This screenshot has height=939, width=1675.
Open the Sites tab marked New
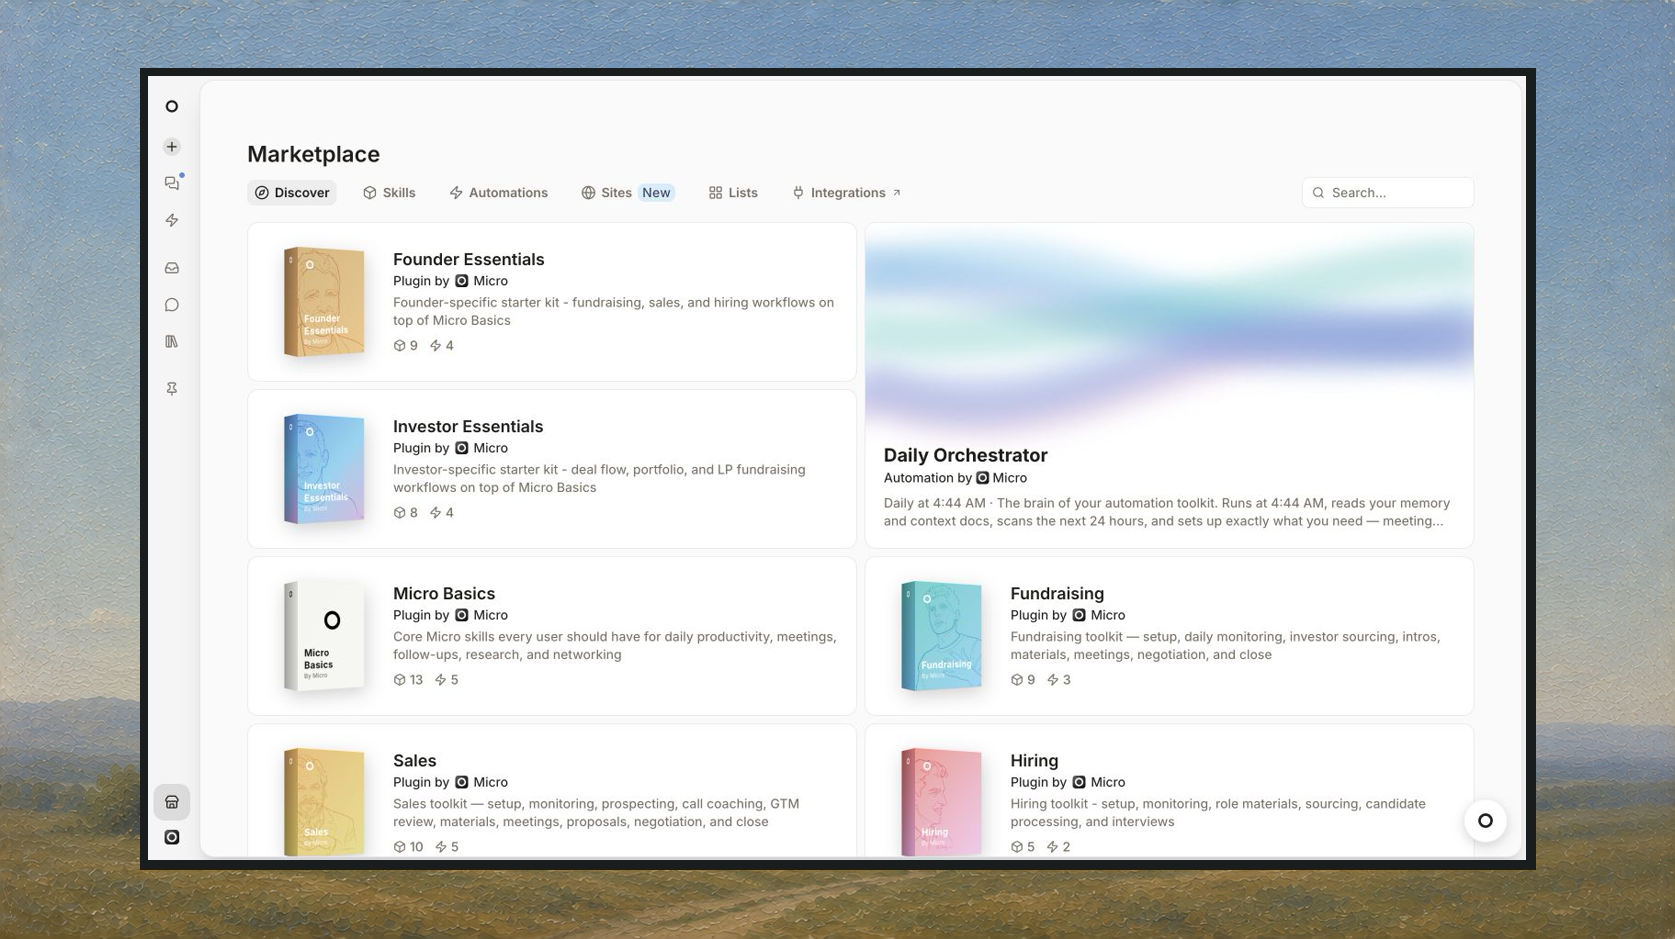[x=628, y=193]
